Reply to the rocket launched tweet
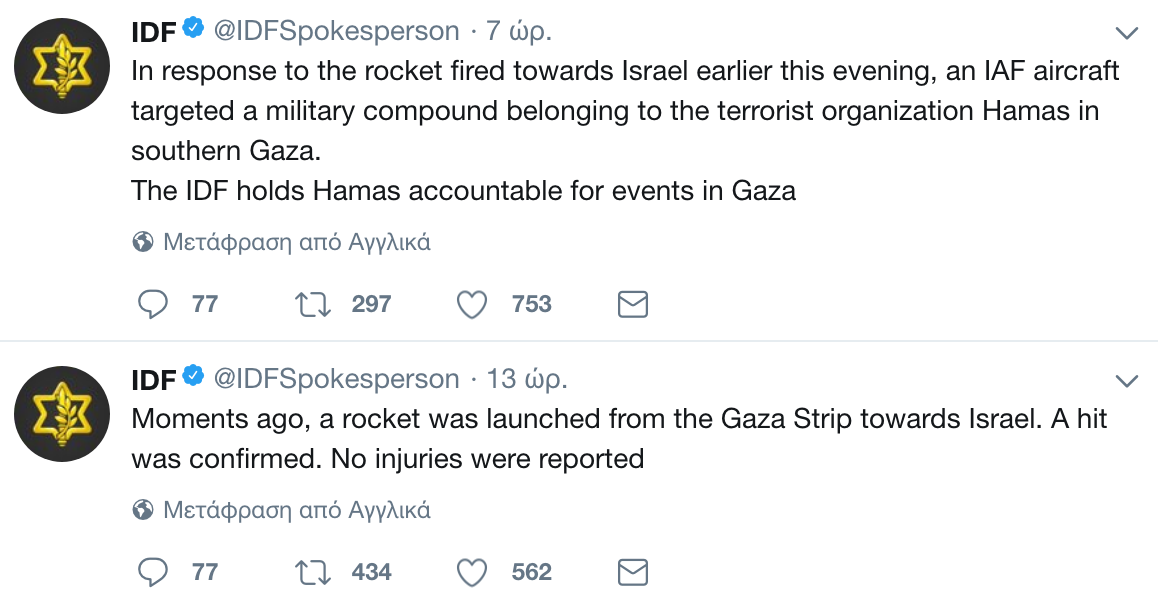 152,572
